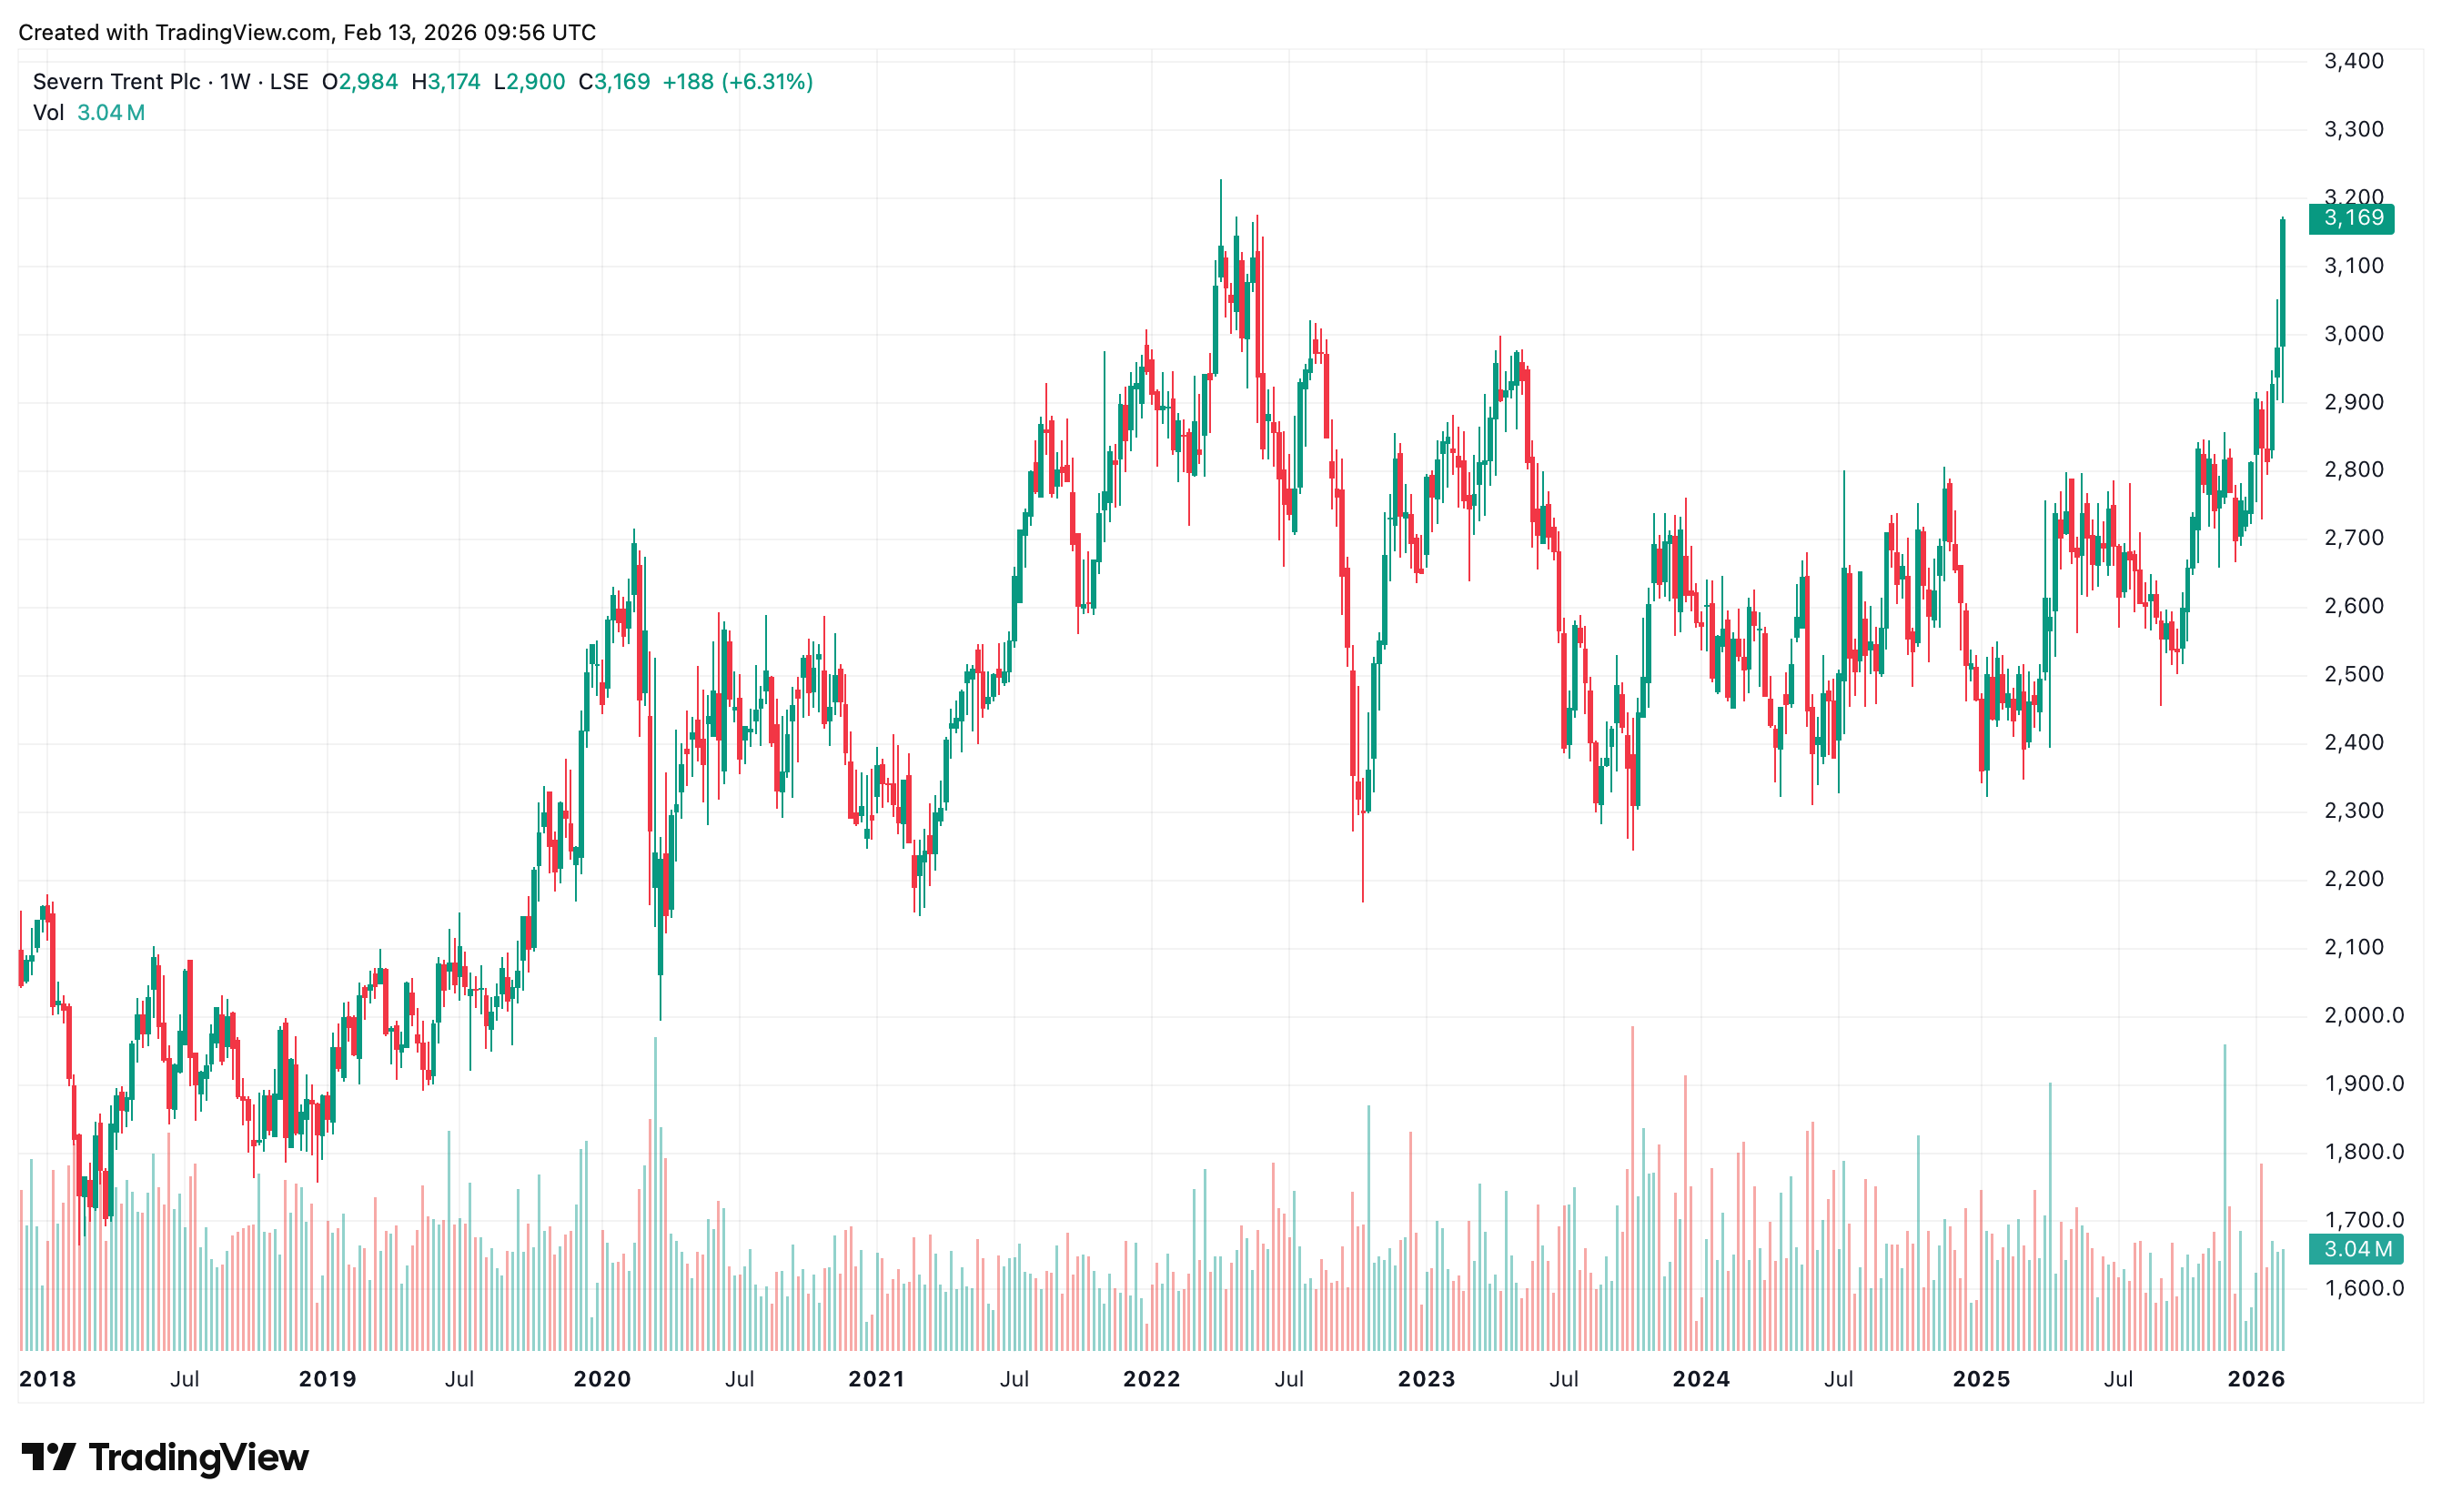
Task: Click the tallest volume bar in late 2023
Action: [1632, 1190]
